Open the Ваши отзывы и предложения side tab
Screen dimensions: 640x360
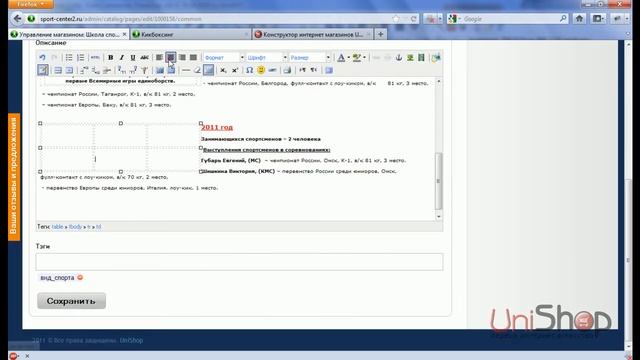(x=14, y=177)
